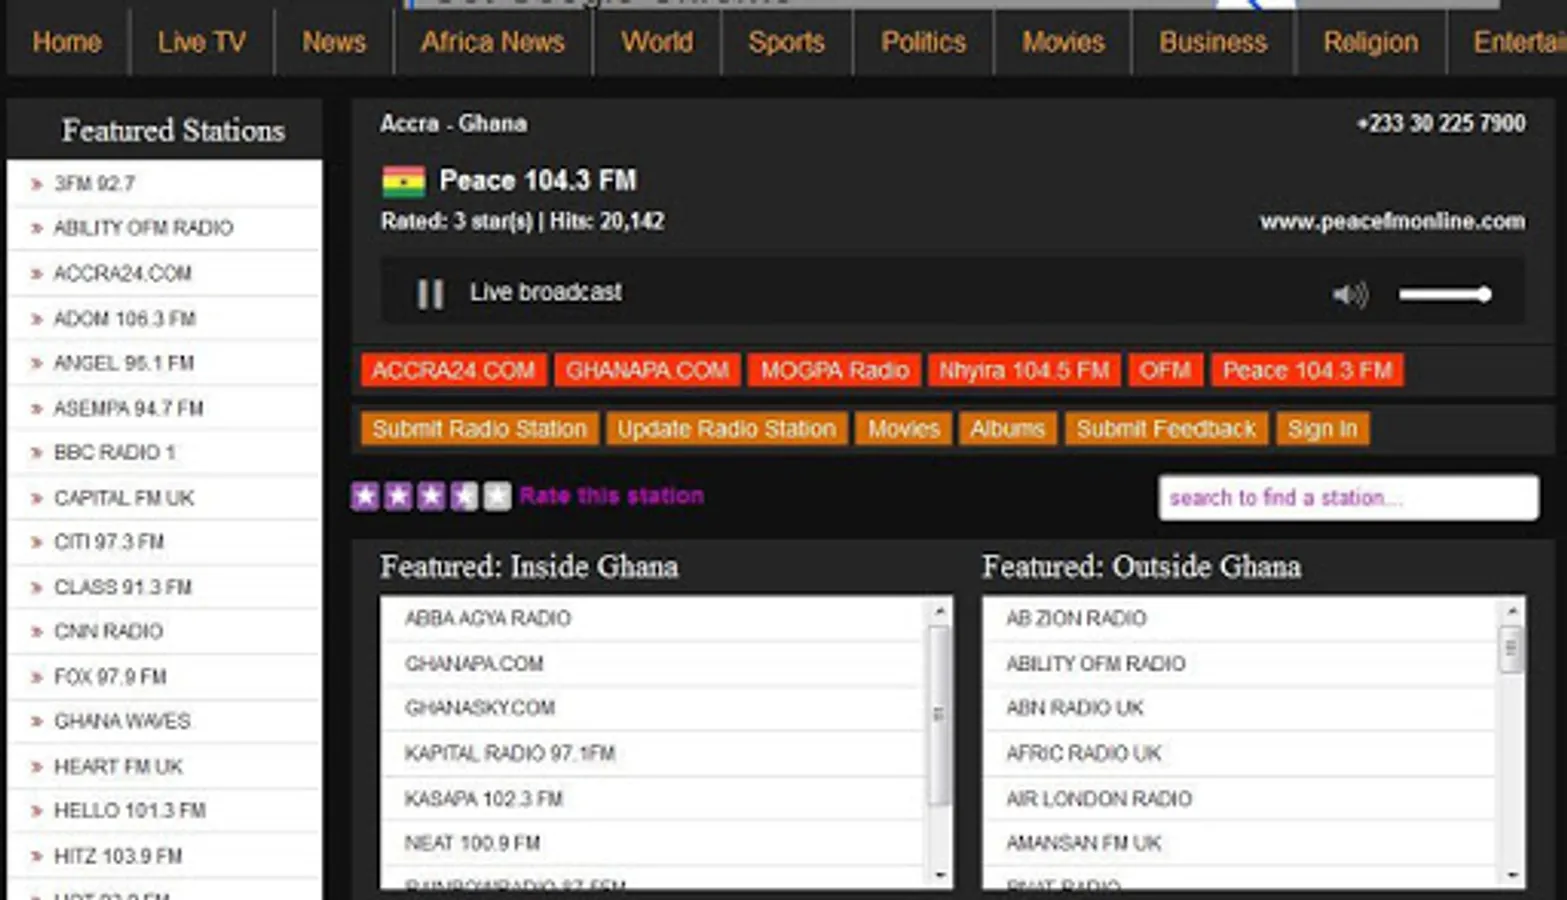Rate the station four stars
The height and width of the screenshot is (900, 1567).
464,496
